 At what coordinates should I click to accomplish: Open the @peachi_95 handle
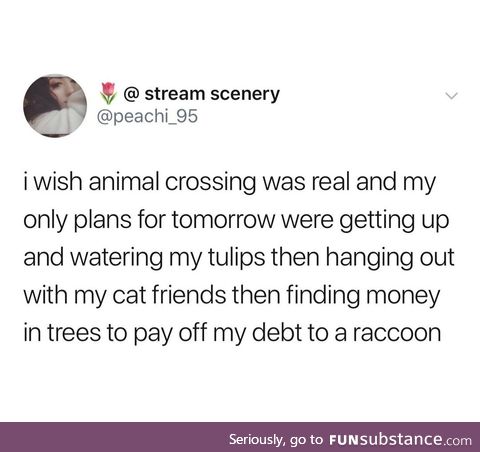click(147, 117)
